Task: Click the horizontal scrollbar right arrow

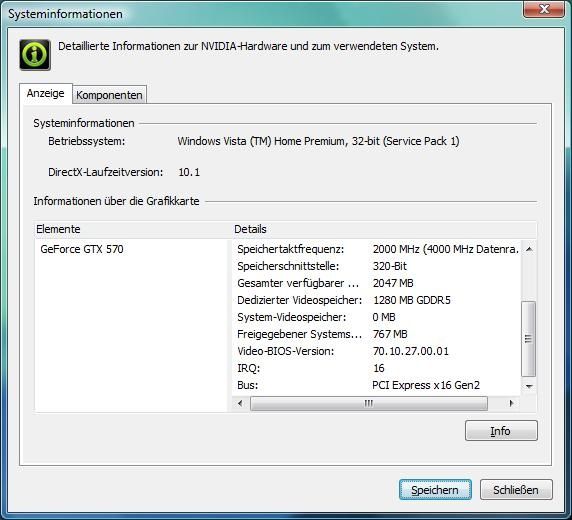Action: [511, 403]
